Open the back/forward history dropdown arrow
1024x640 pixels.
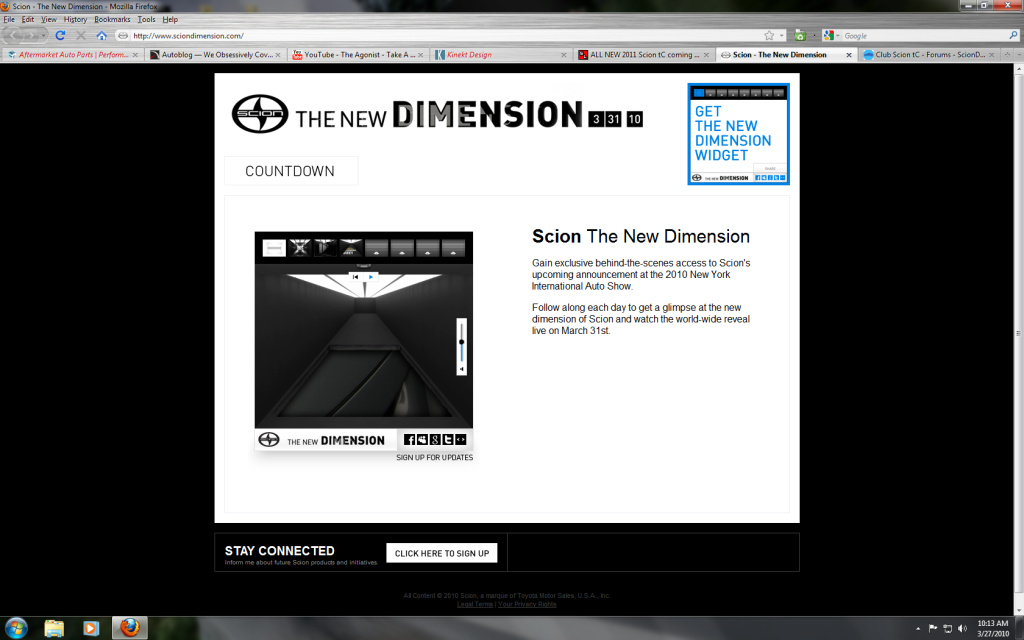click(x=44, y=35)
